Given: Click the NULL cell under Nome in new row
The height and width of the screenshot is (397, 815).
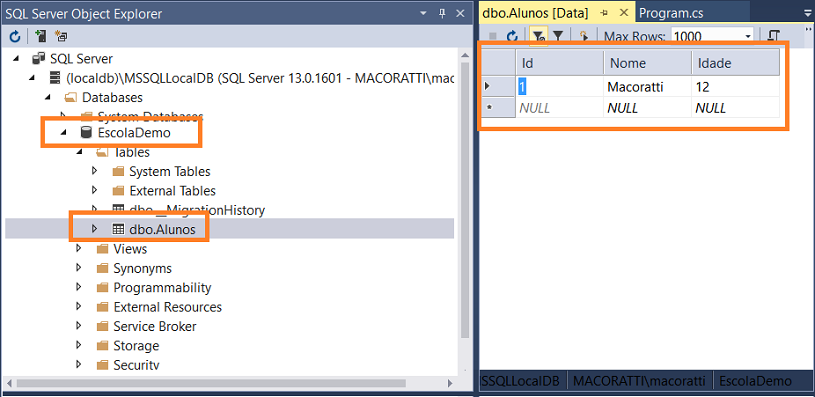Looking at the screenshot, I should click(x=648, y=108).
